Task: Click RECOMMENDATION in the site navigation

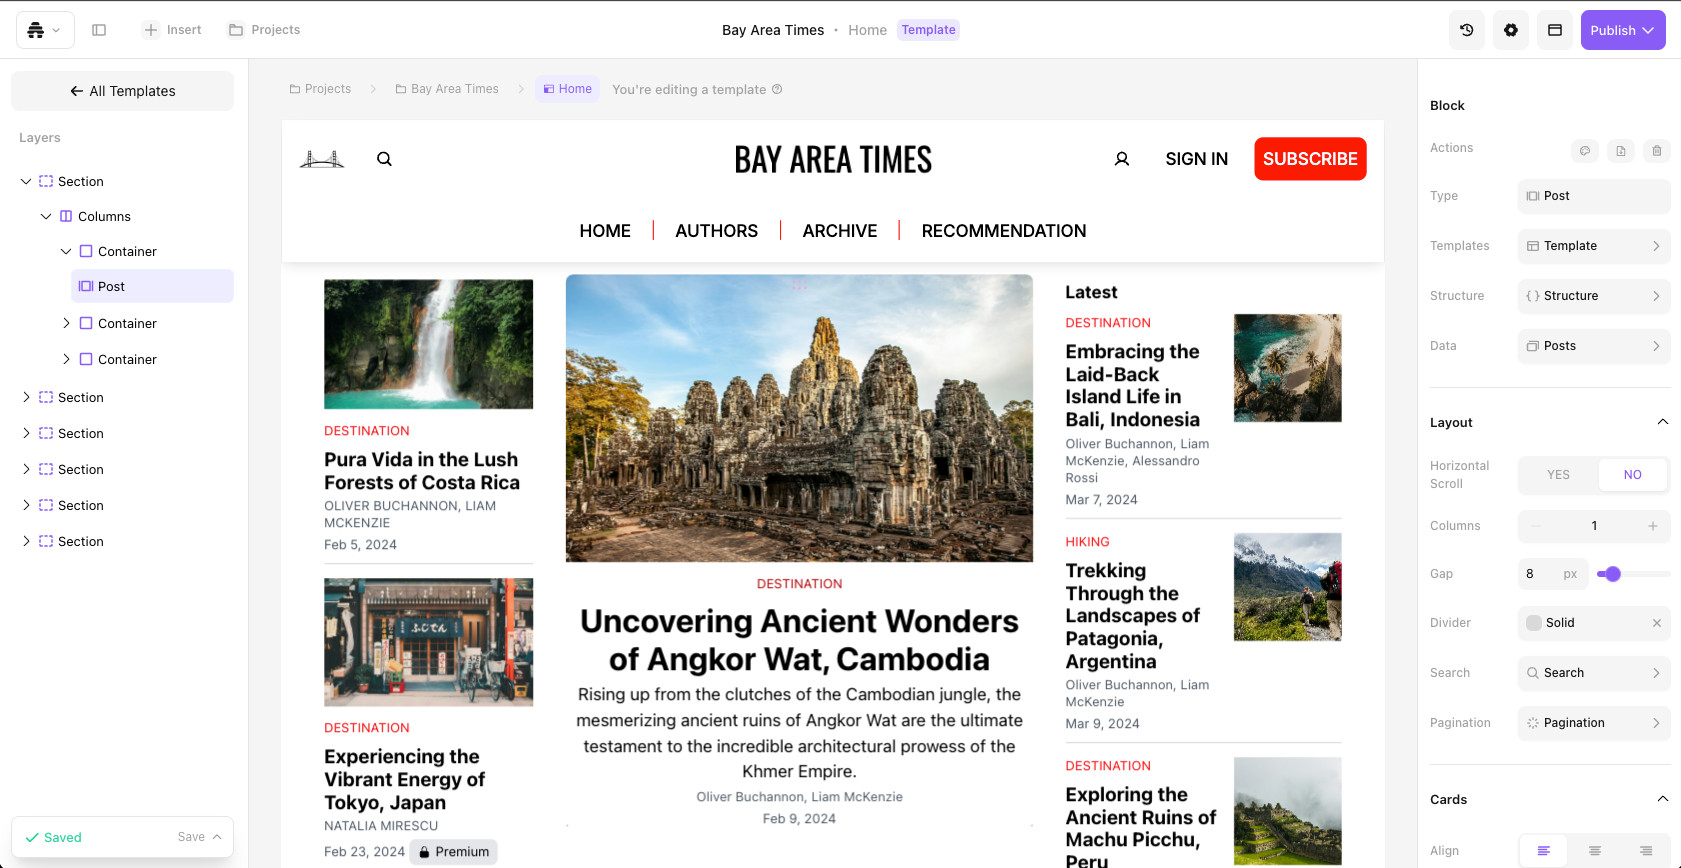Action: [x=1004, y=231]
